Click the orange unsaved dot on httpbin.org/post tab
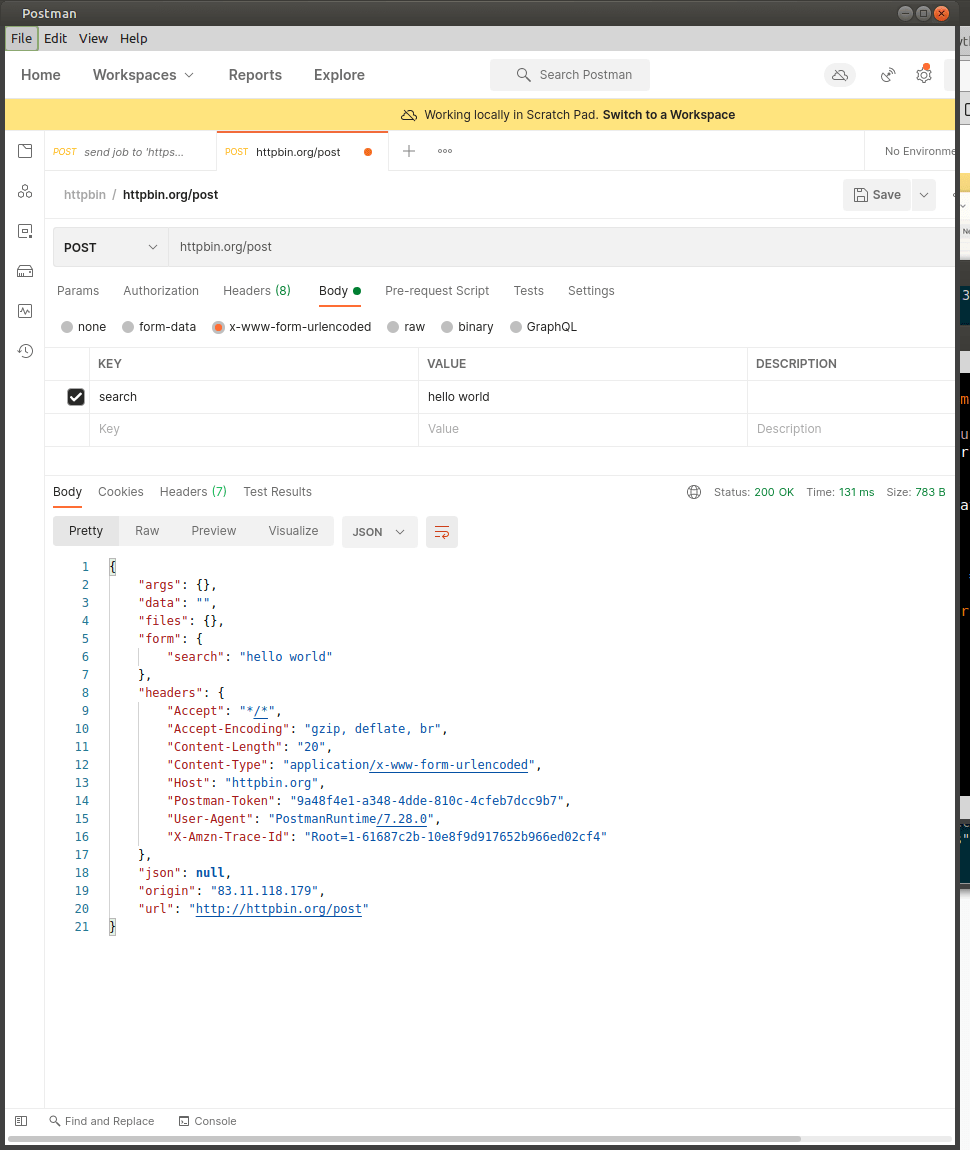970x1150 pixels. [368, 152]
